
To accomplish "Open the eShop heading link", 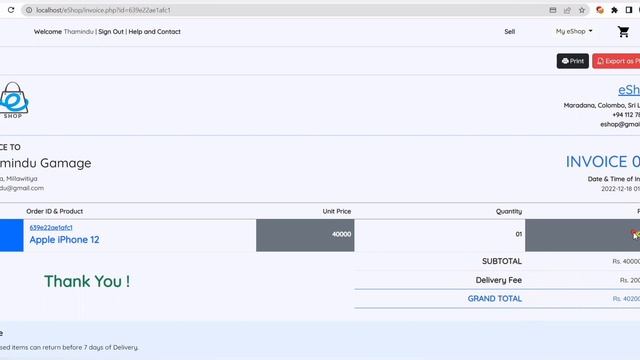I will click(629, 90).
